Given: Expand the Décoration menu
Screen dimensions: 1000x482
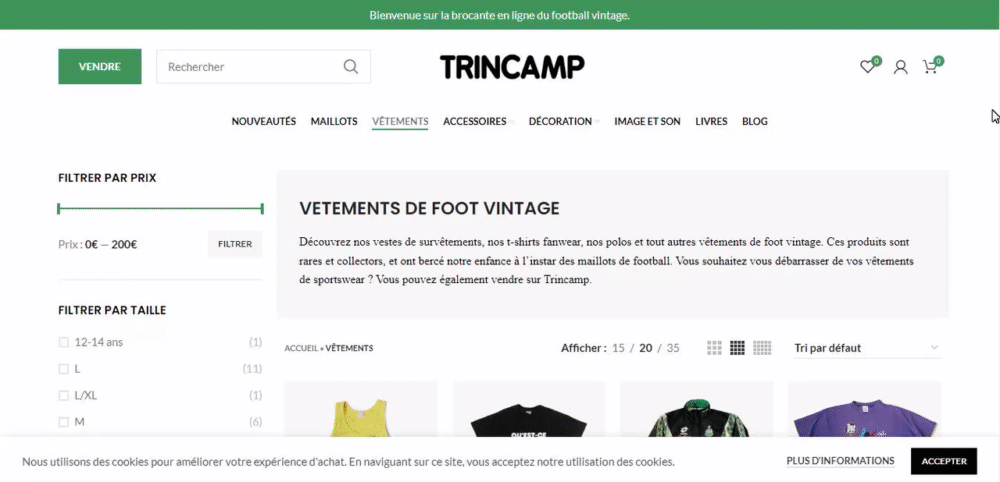Looking at the screenshot, I should point(564,121).
